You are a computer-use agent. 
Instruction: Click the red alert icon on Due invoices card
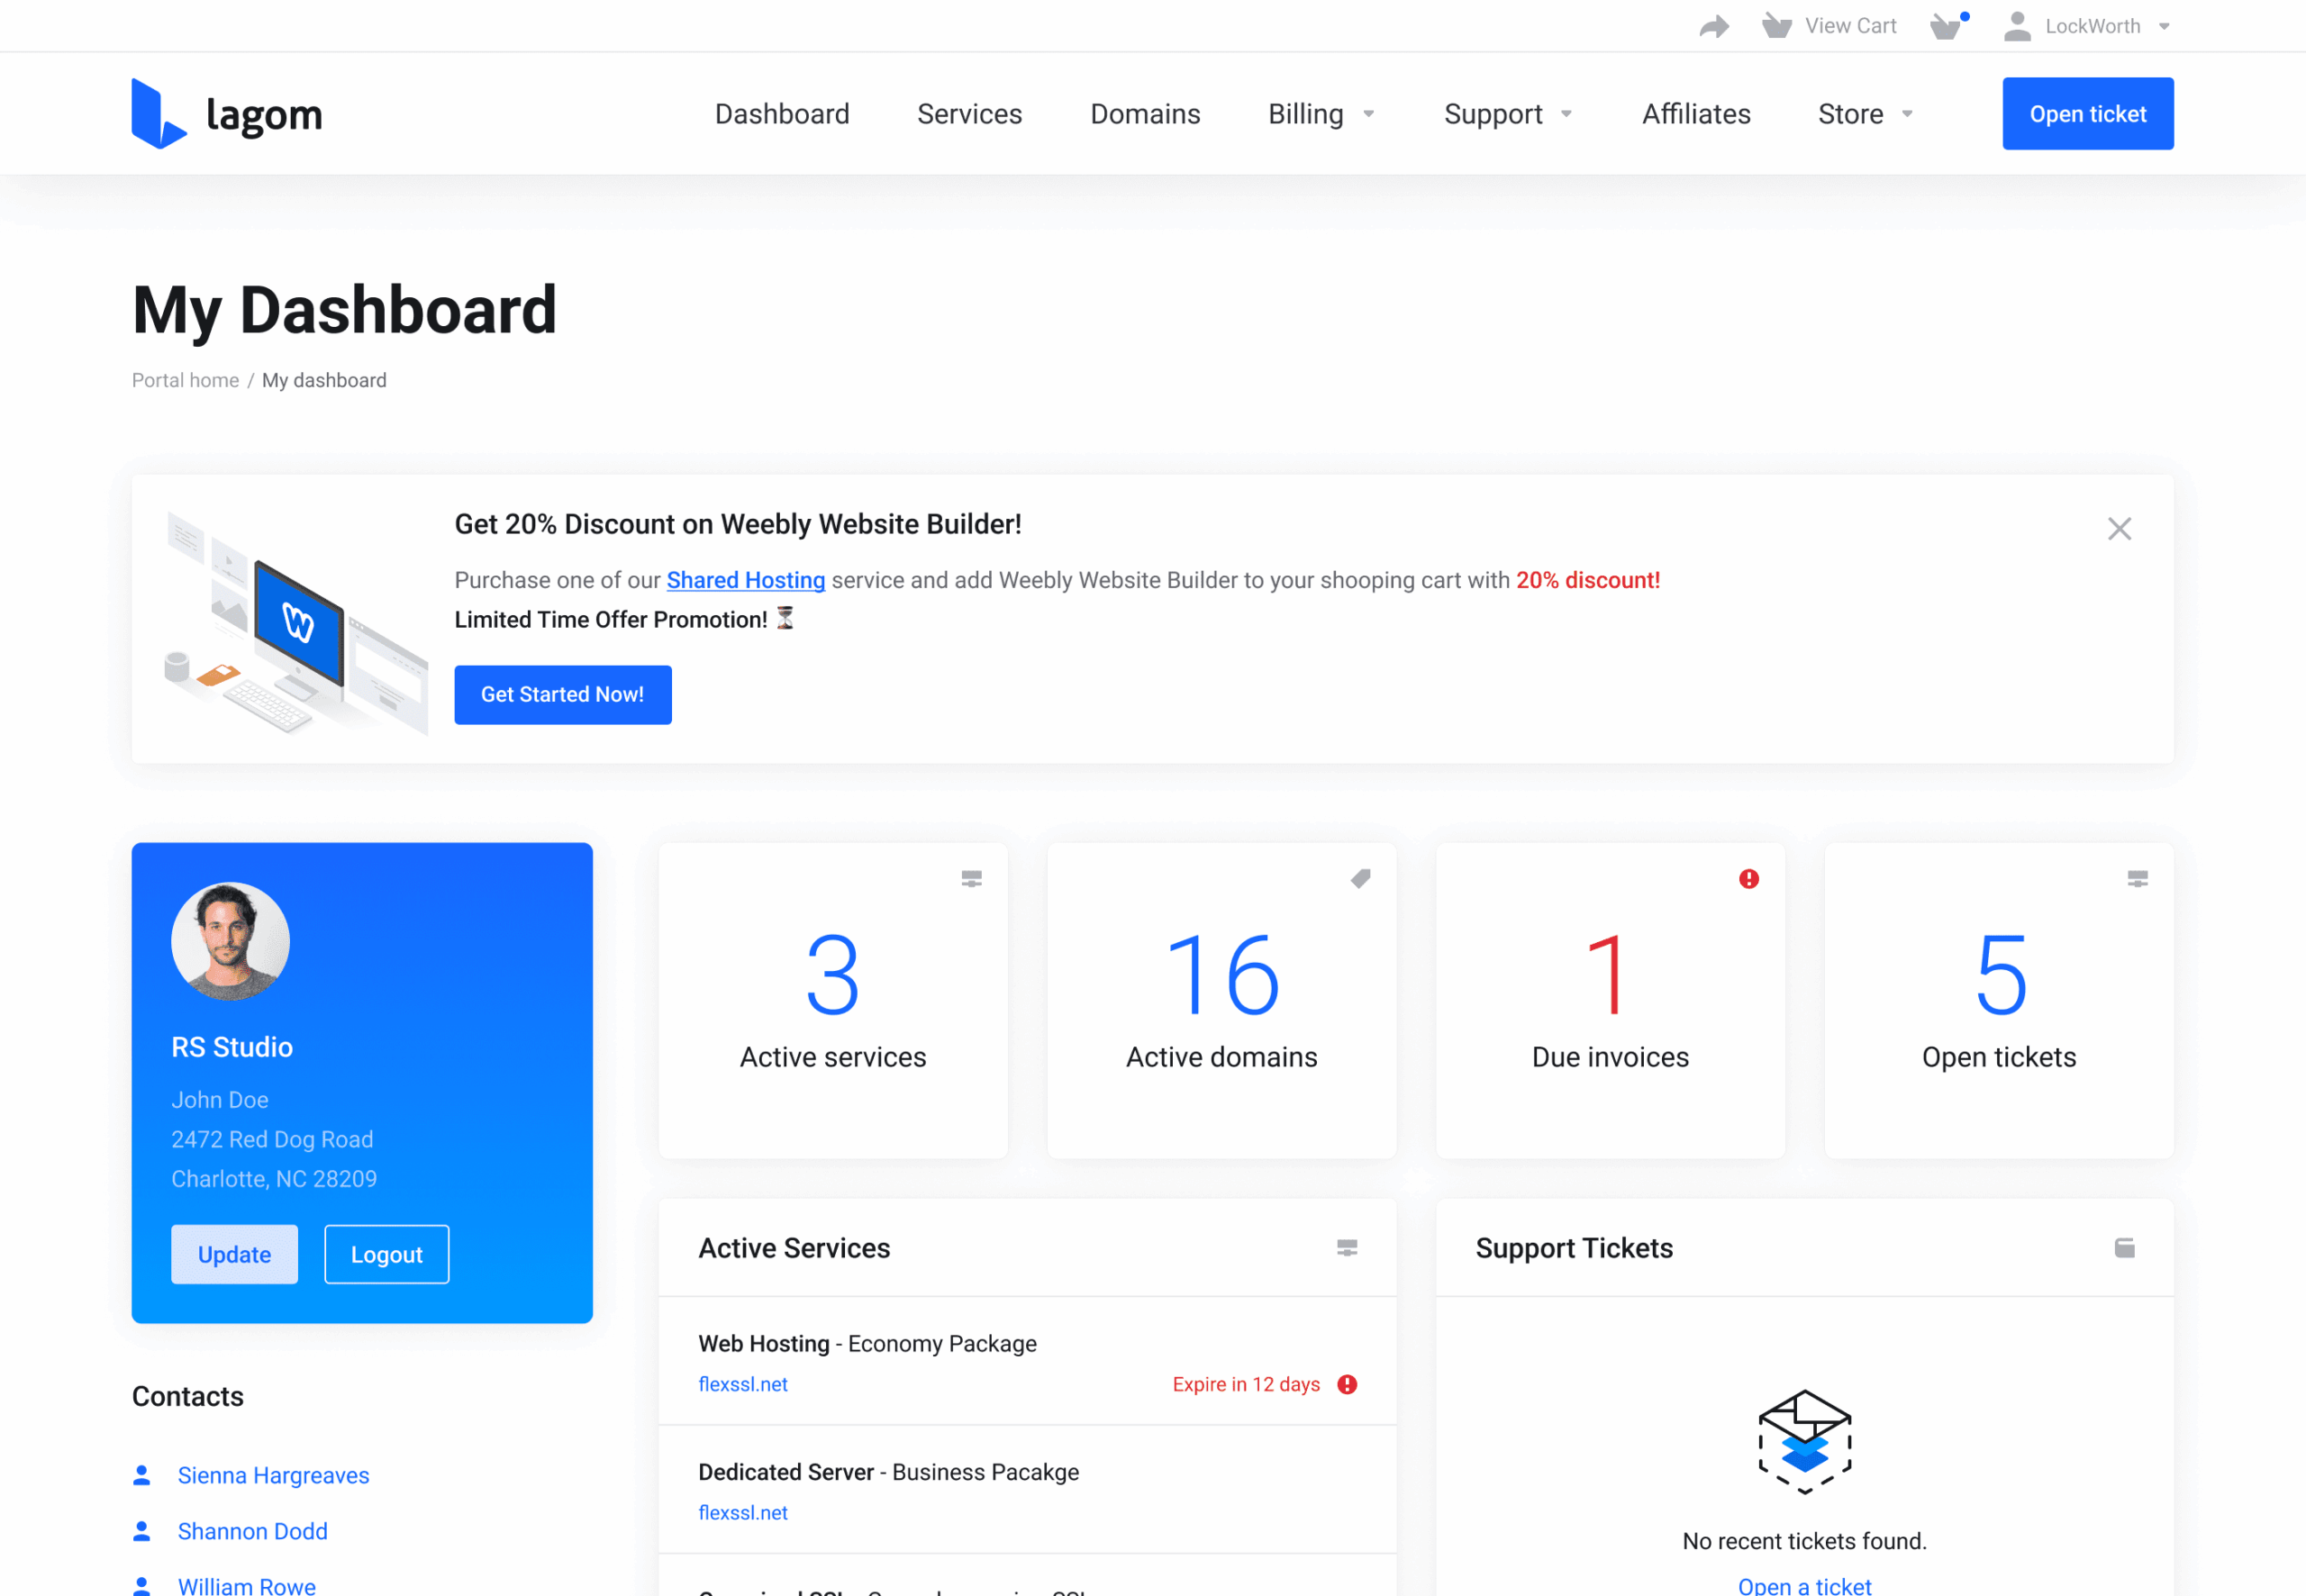pos(1748,879)
